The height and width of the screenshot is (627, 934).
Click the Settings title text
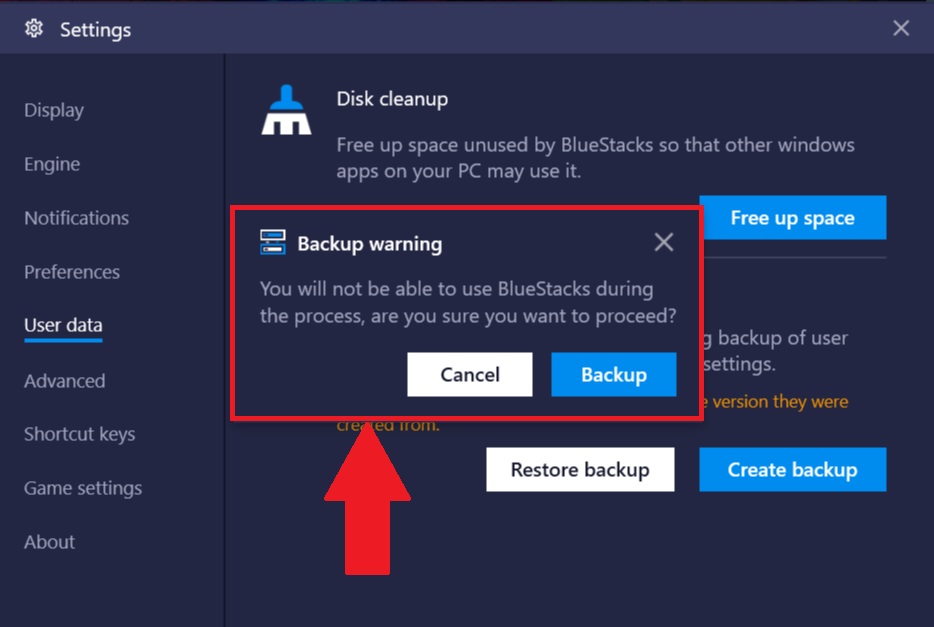[x=95, y=30]
